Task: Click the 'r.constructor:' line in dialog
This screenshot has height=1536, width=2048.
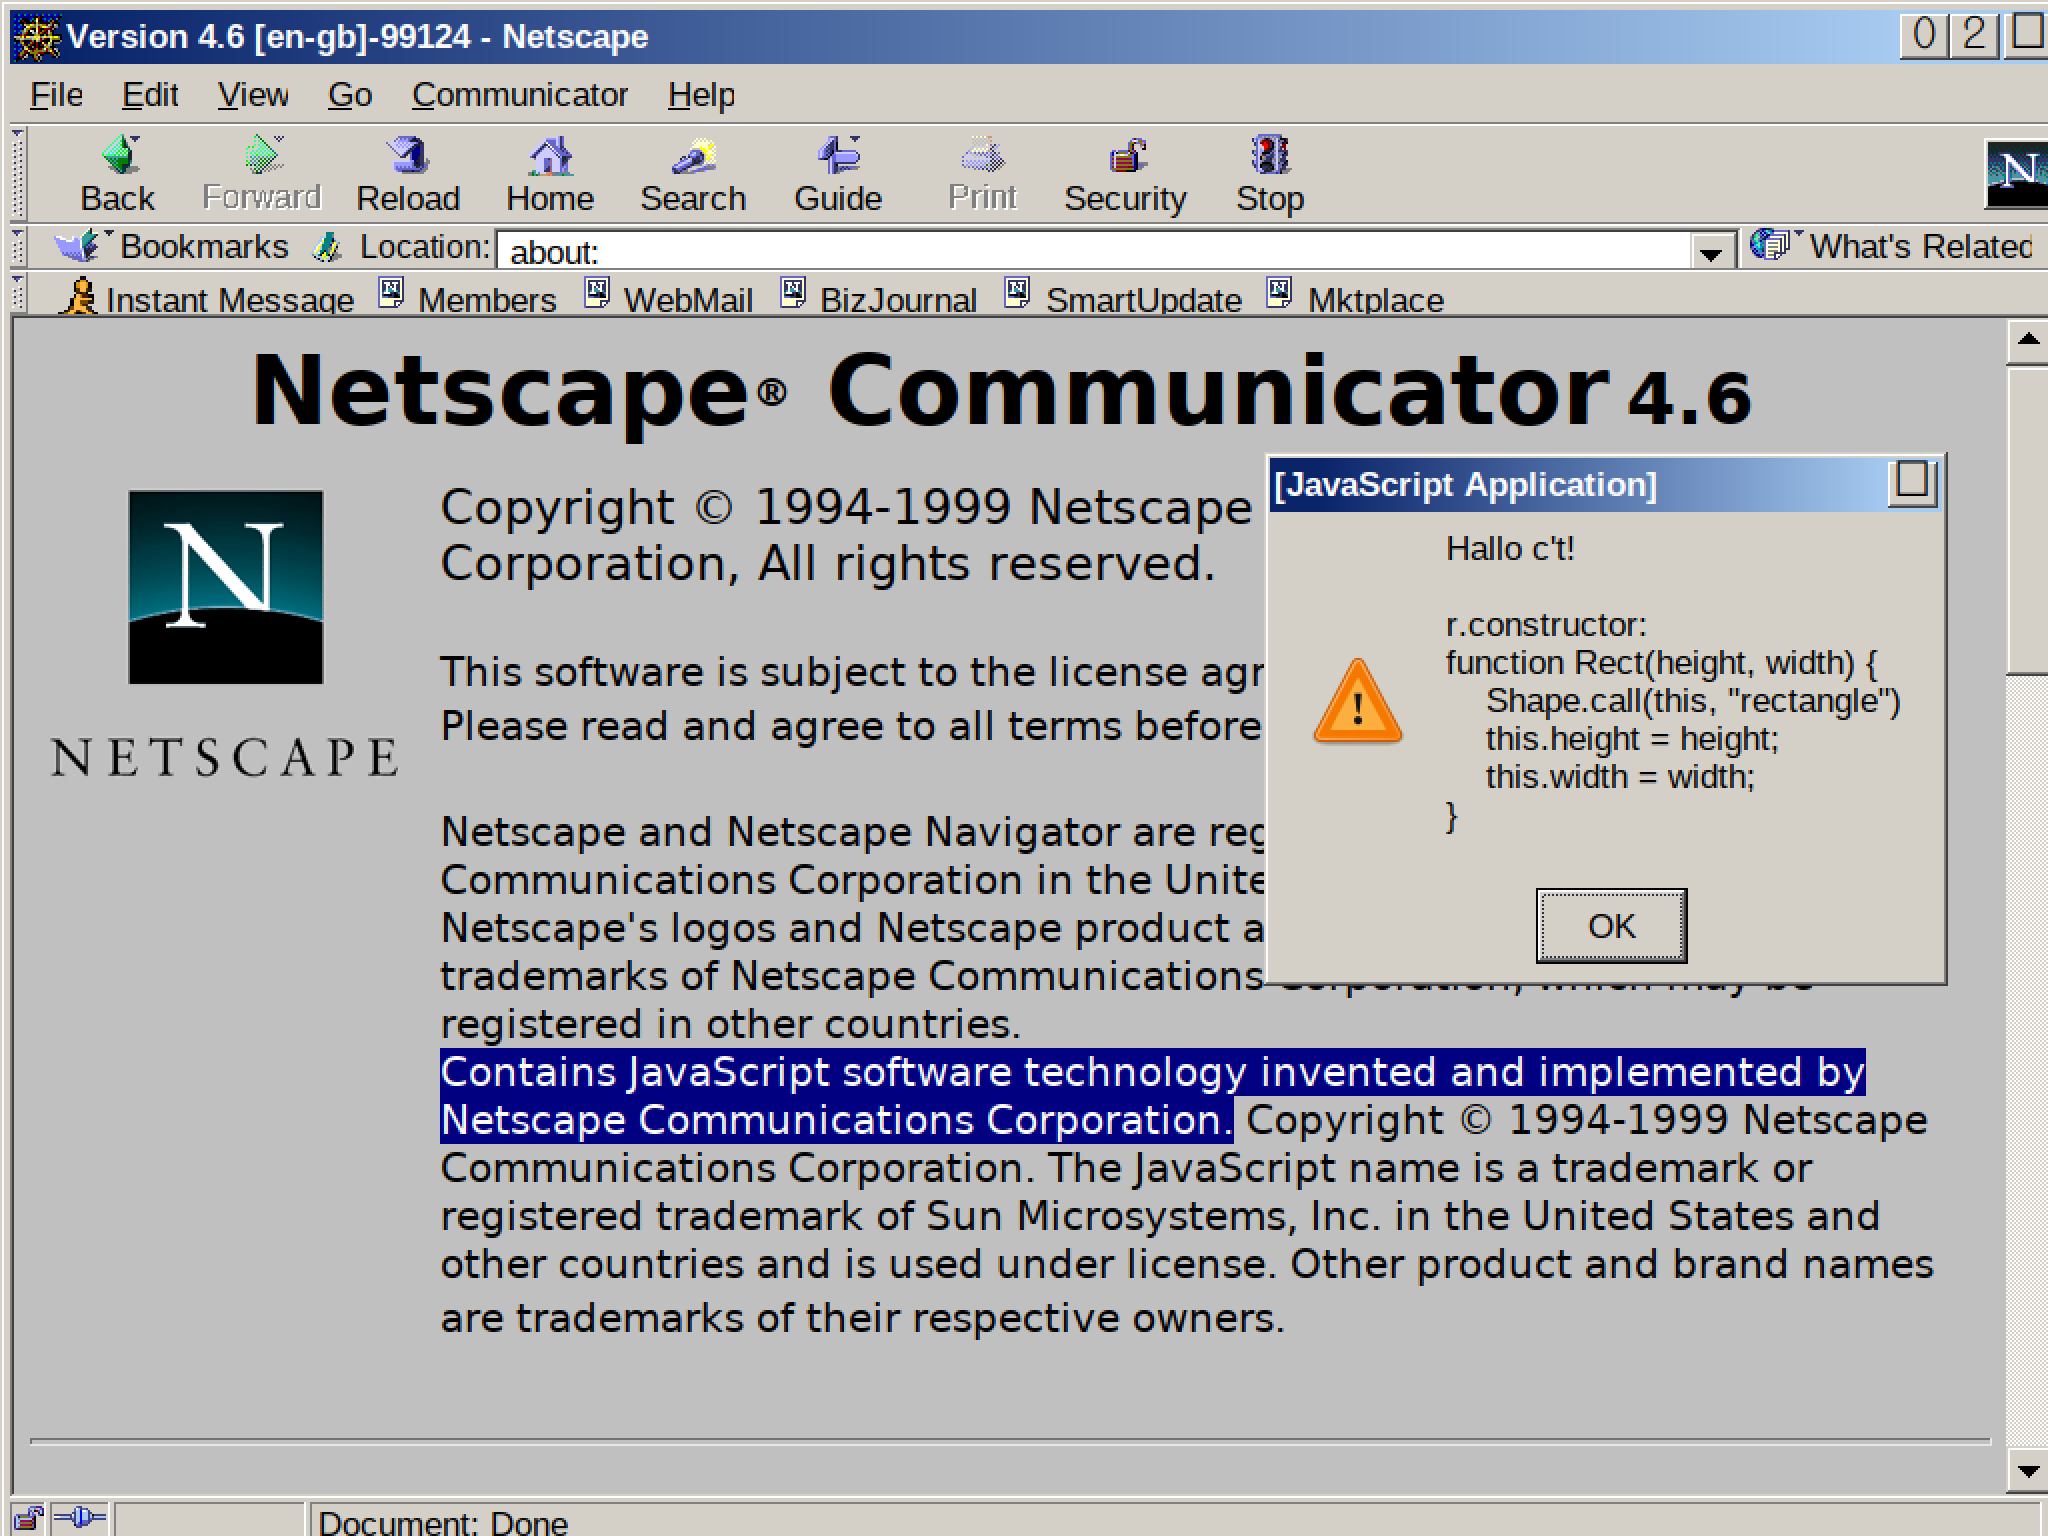Action: [x=1546, y=625]
